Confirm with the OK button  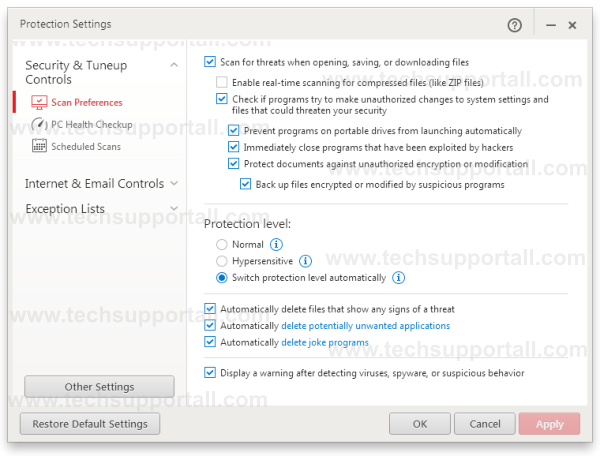pyautogui.click(x=420, y=424)
